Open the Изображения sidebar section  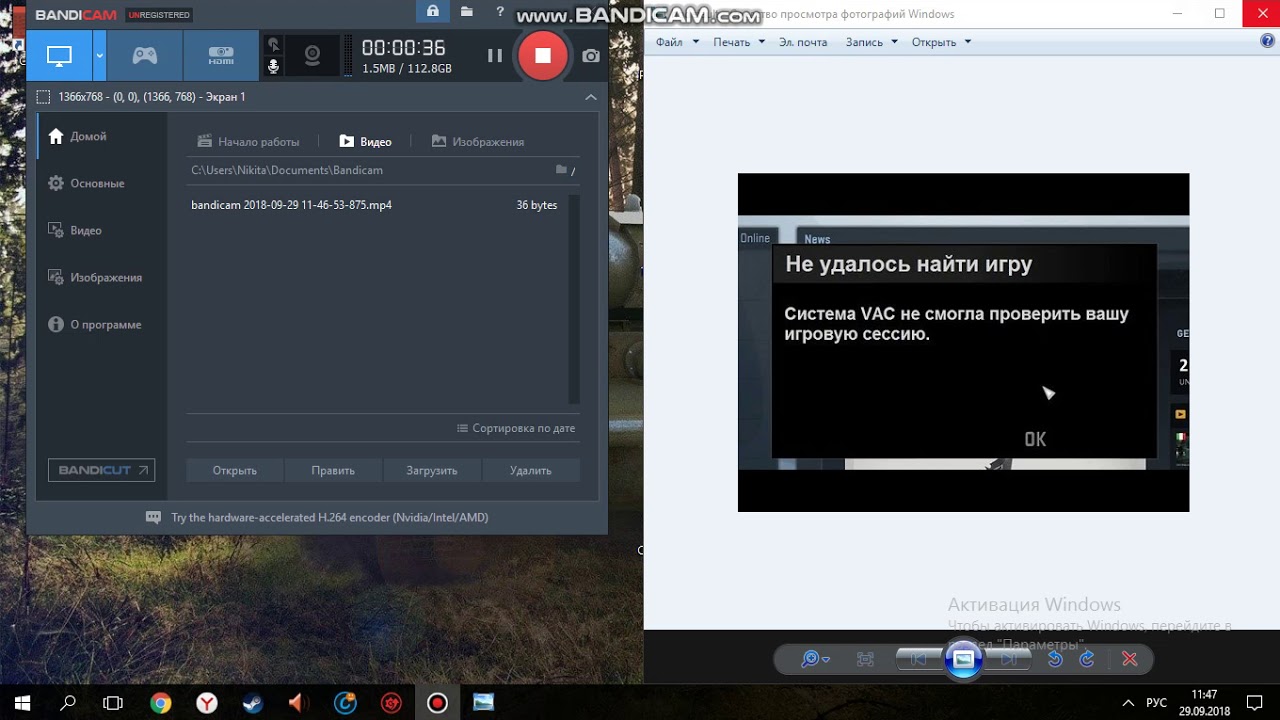click(x=101, y=277)
